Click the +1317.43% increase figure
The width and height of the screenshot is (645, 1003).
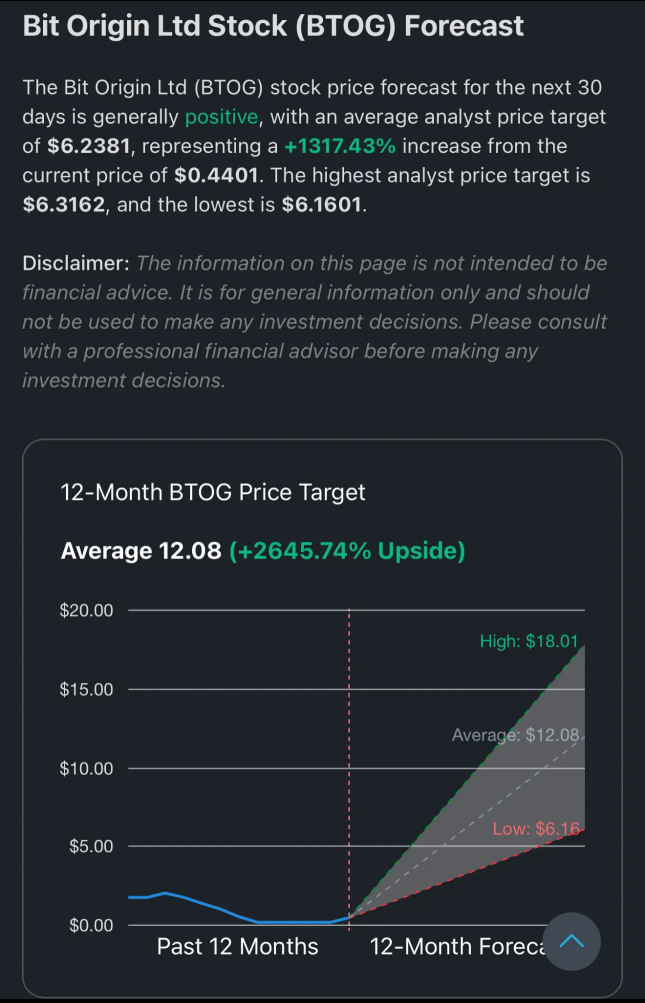(340, 146)
